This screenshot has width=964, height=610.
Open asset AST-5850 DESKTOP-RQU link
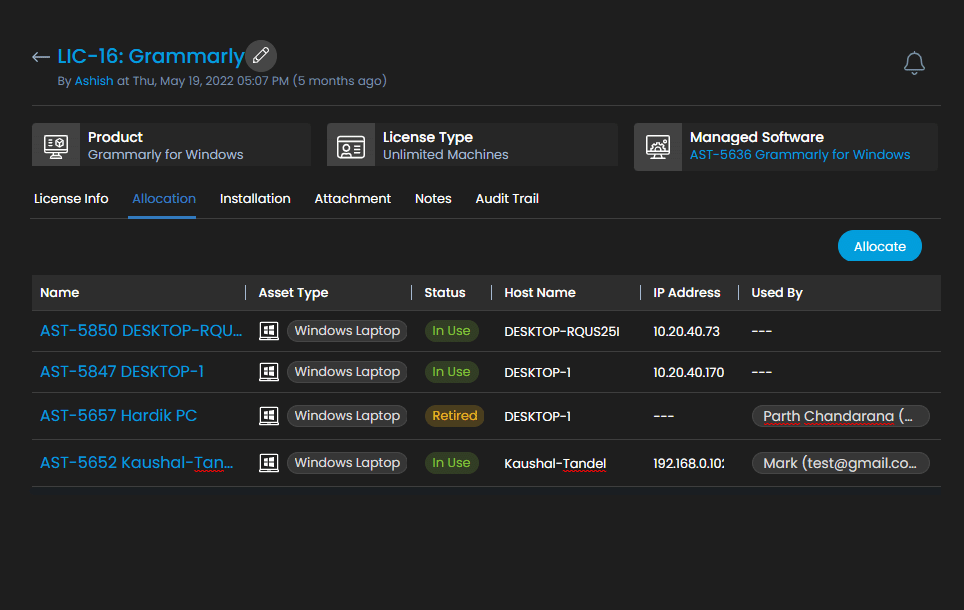pyautogui.click(x=141, y=331)
